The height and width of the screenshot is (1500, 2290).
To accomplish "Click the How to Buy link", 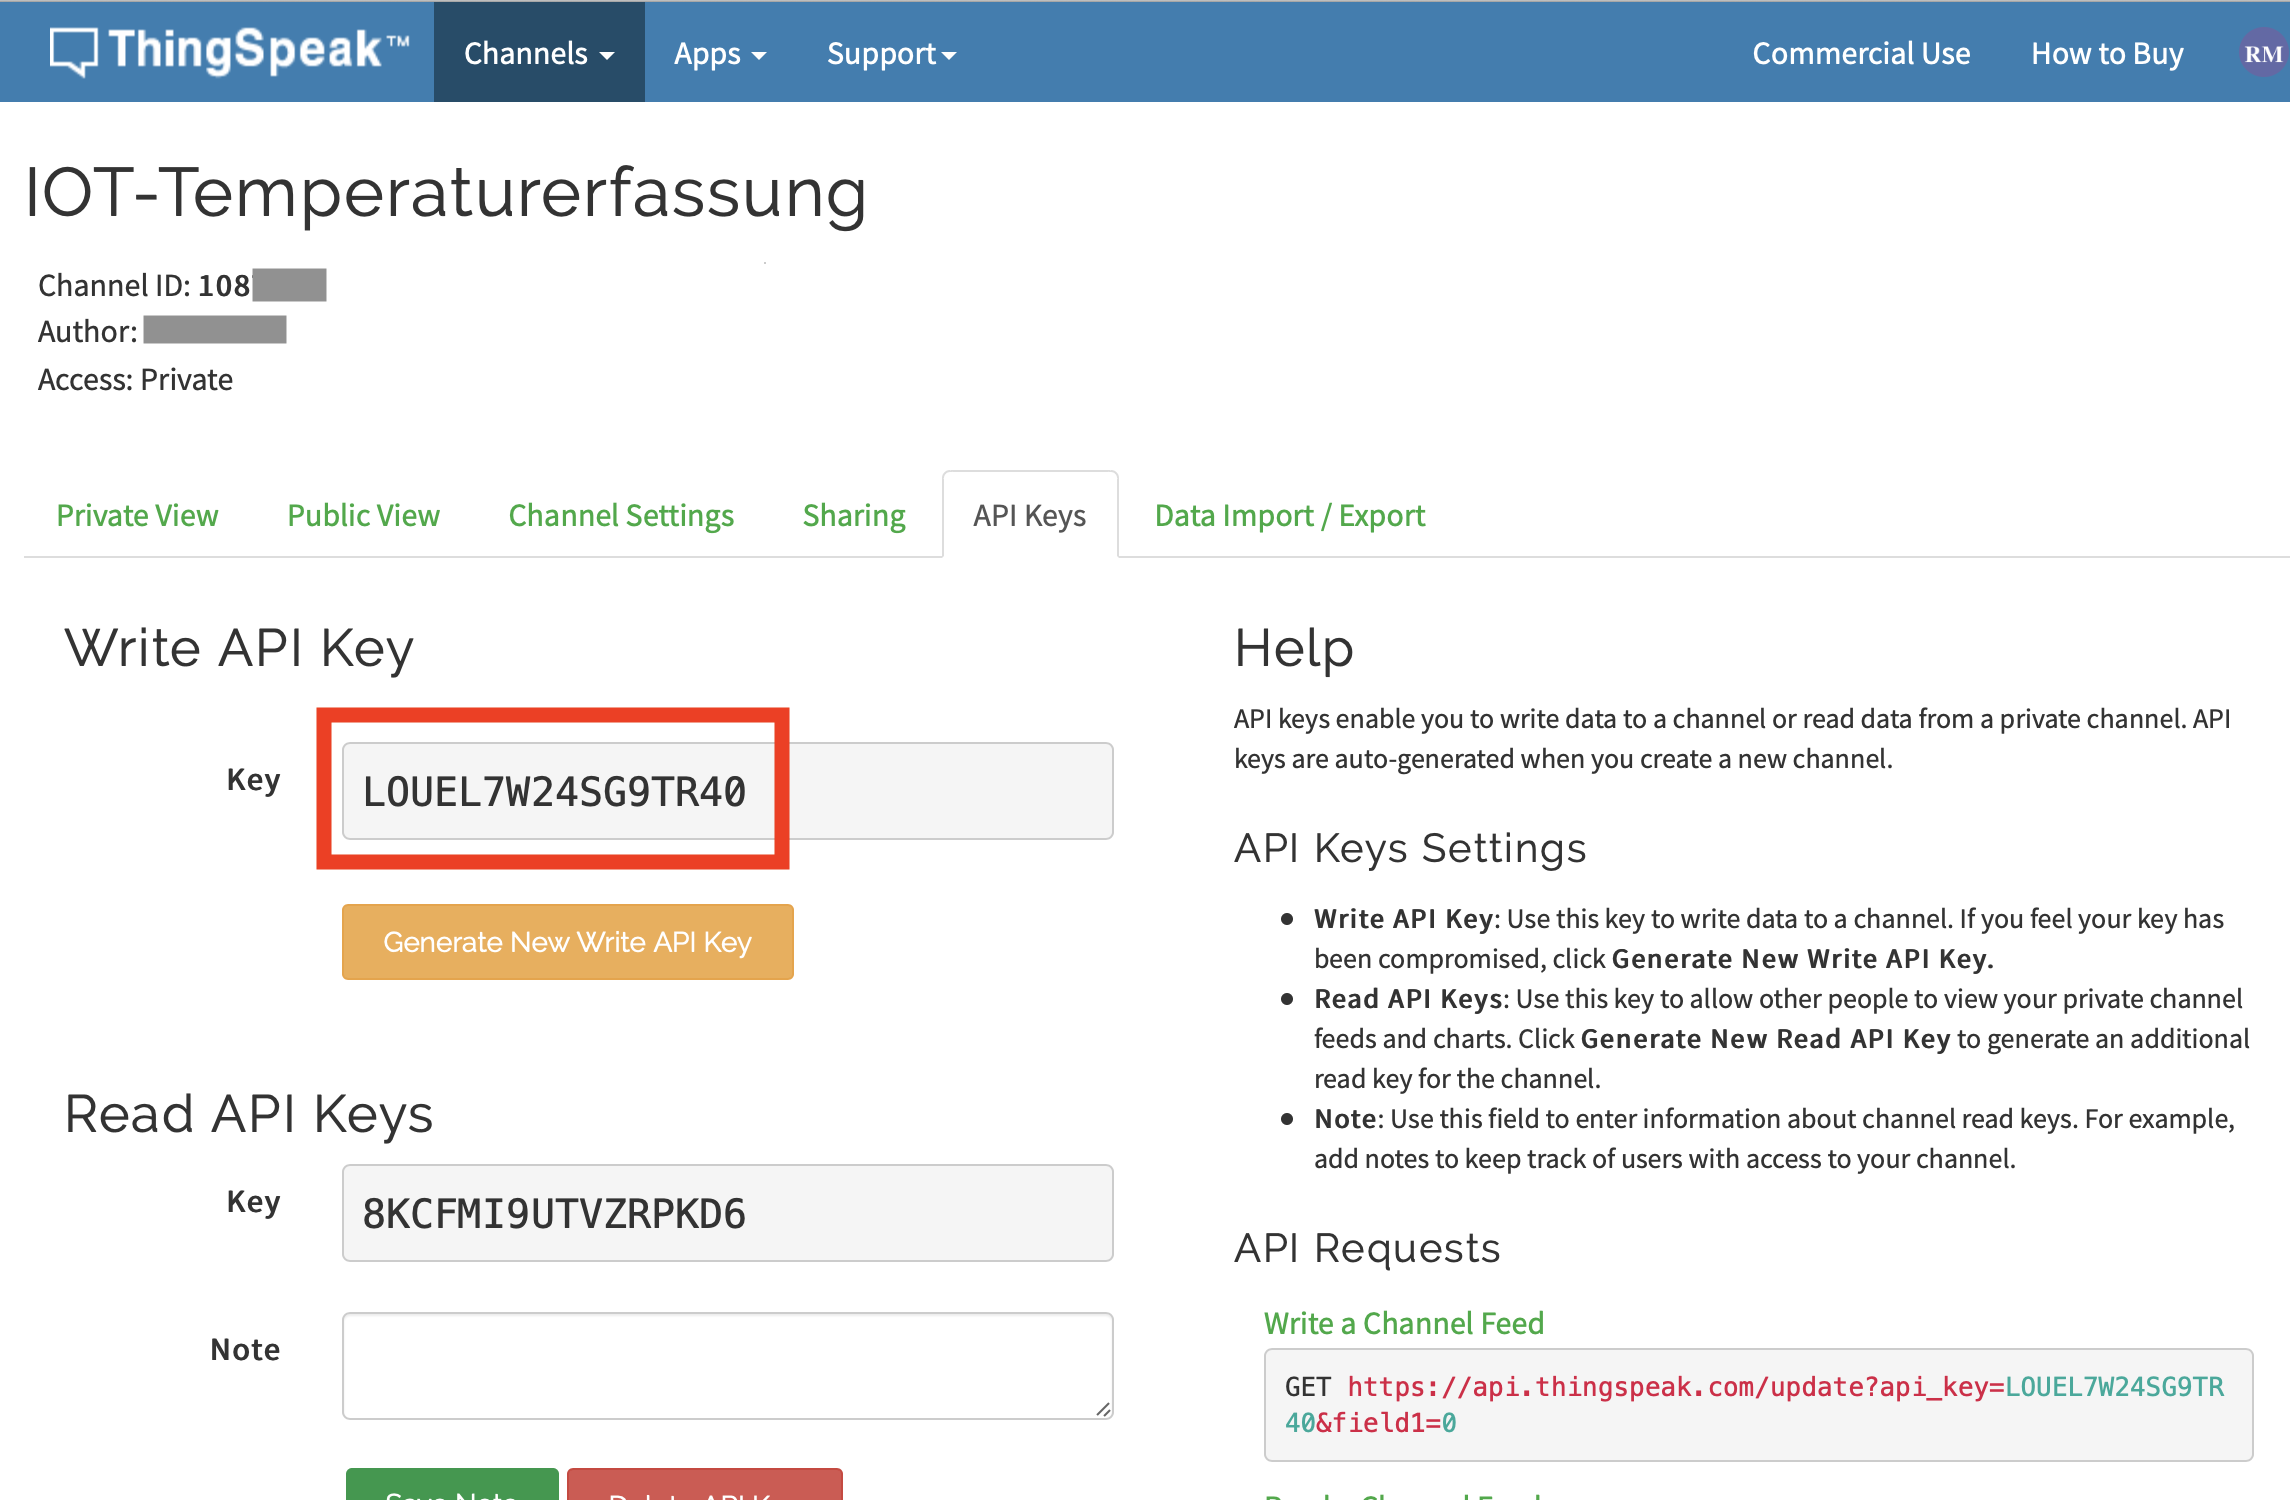I will (x=2106, y=52).
